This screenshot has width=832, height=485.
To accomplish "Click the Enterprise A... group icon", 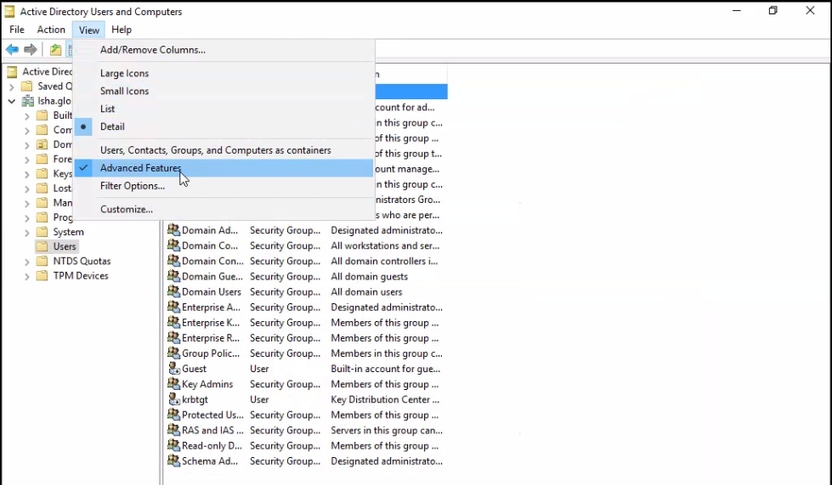I will 174,307.
